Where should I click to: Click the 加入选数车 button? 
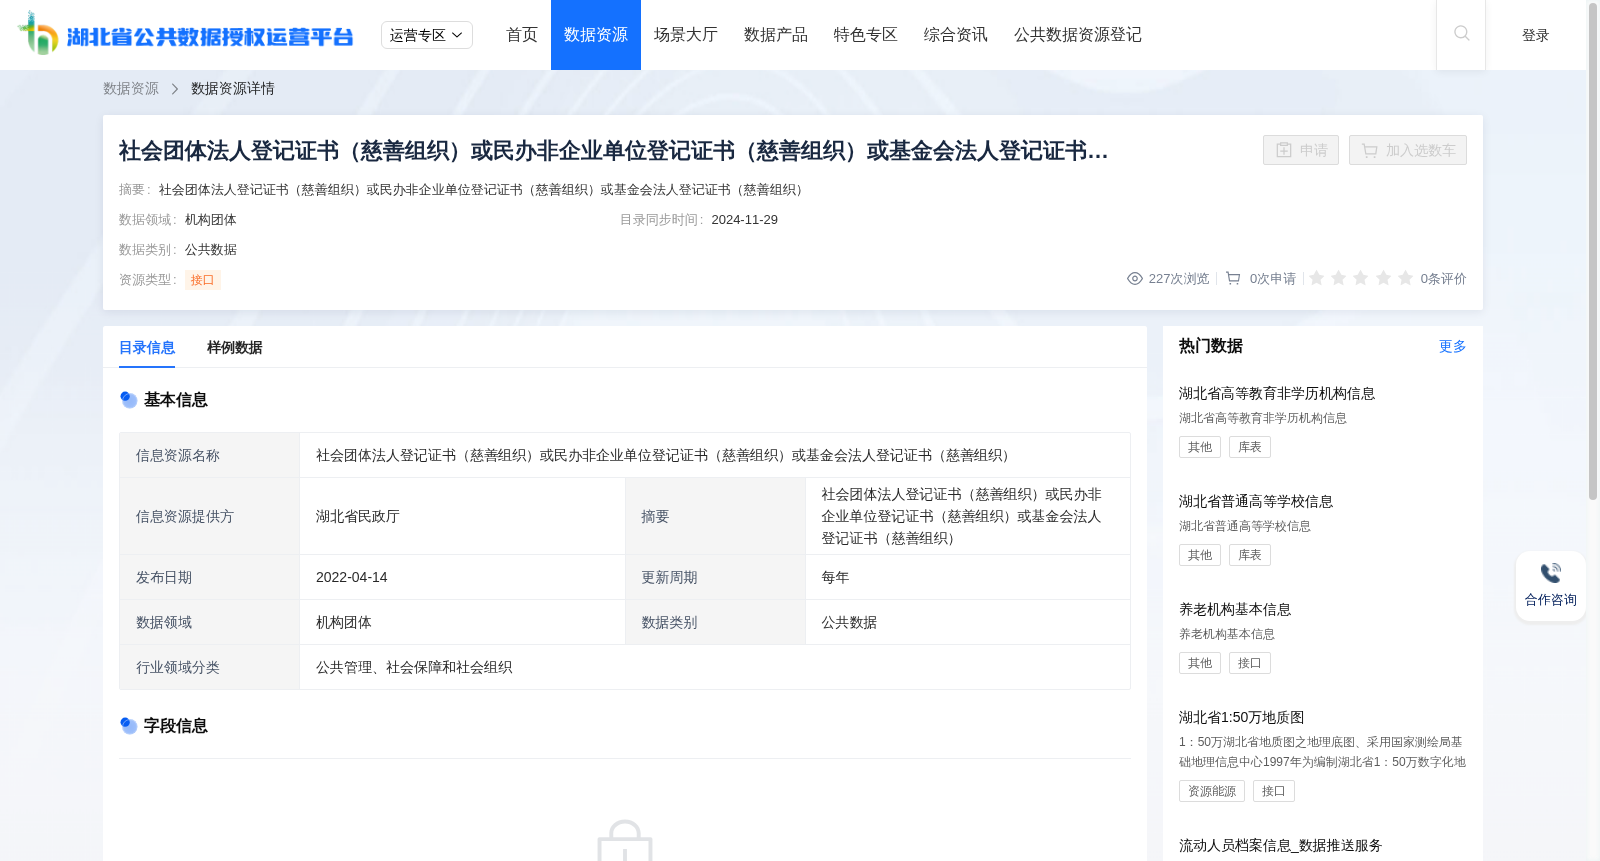click(x=1408, y=150)
